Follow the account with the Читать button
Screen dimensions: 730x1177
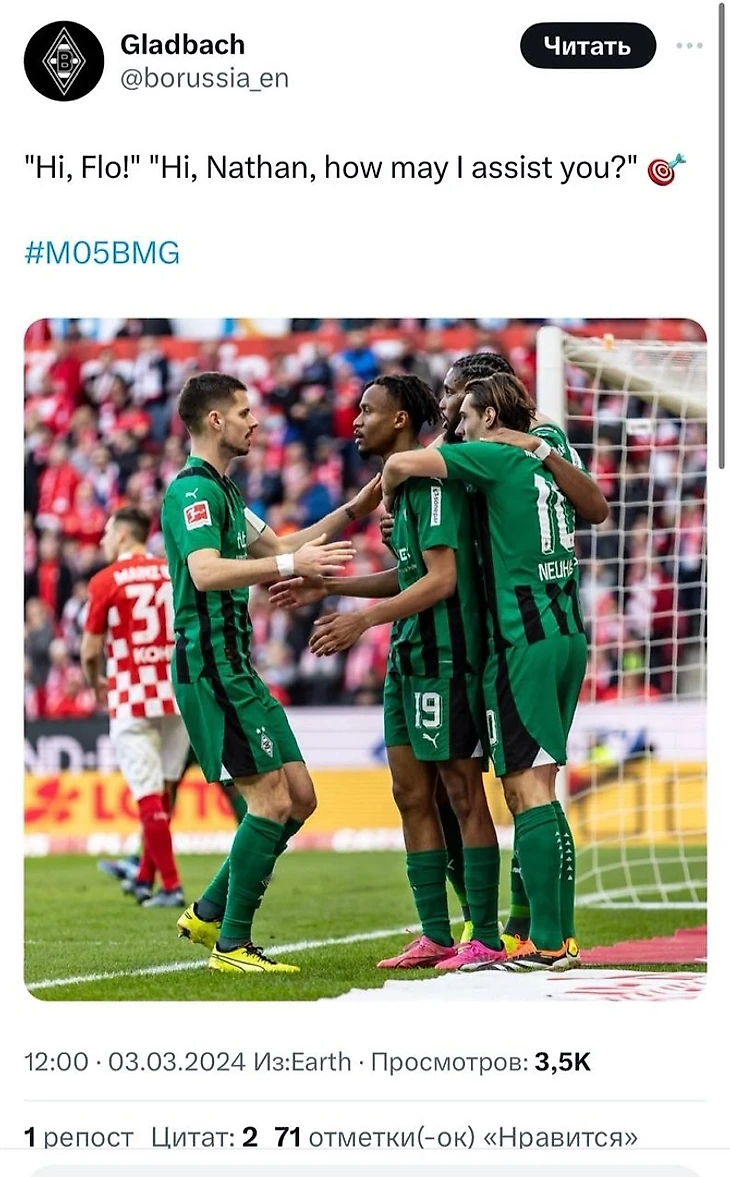pyautogui.click(x=587, y=46)
